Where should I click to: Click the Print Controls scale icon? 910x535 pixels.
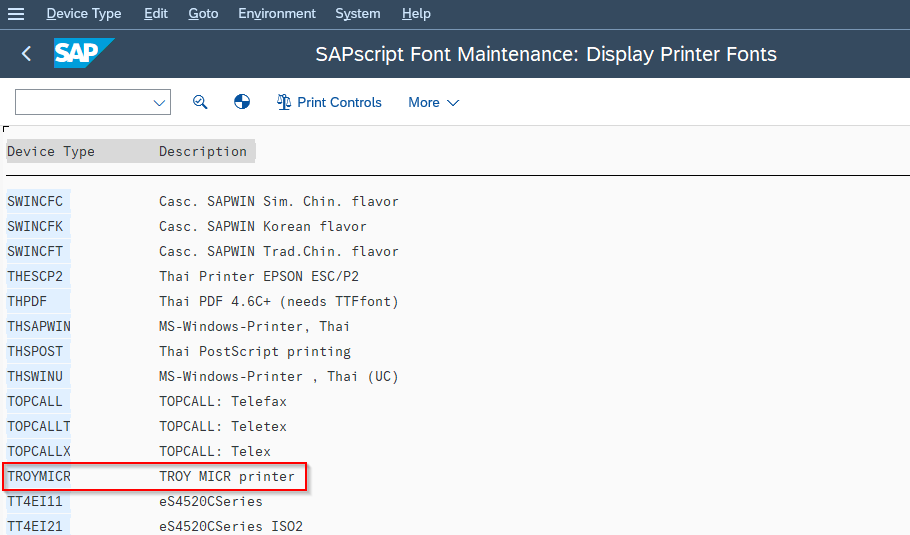tap(284, 102)
